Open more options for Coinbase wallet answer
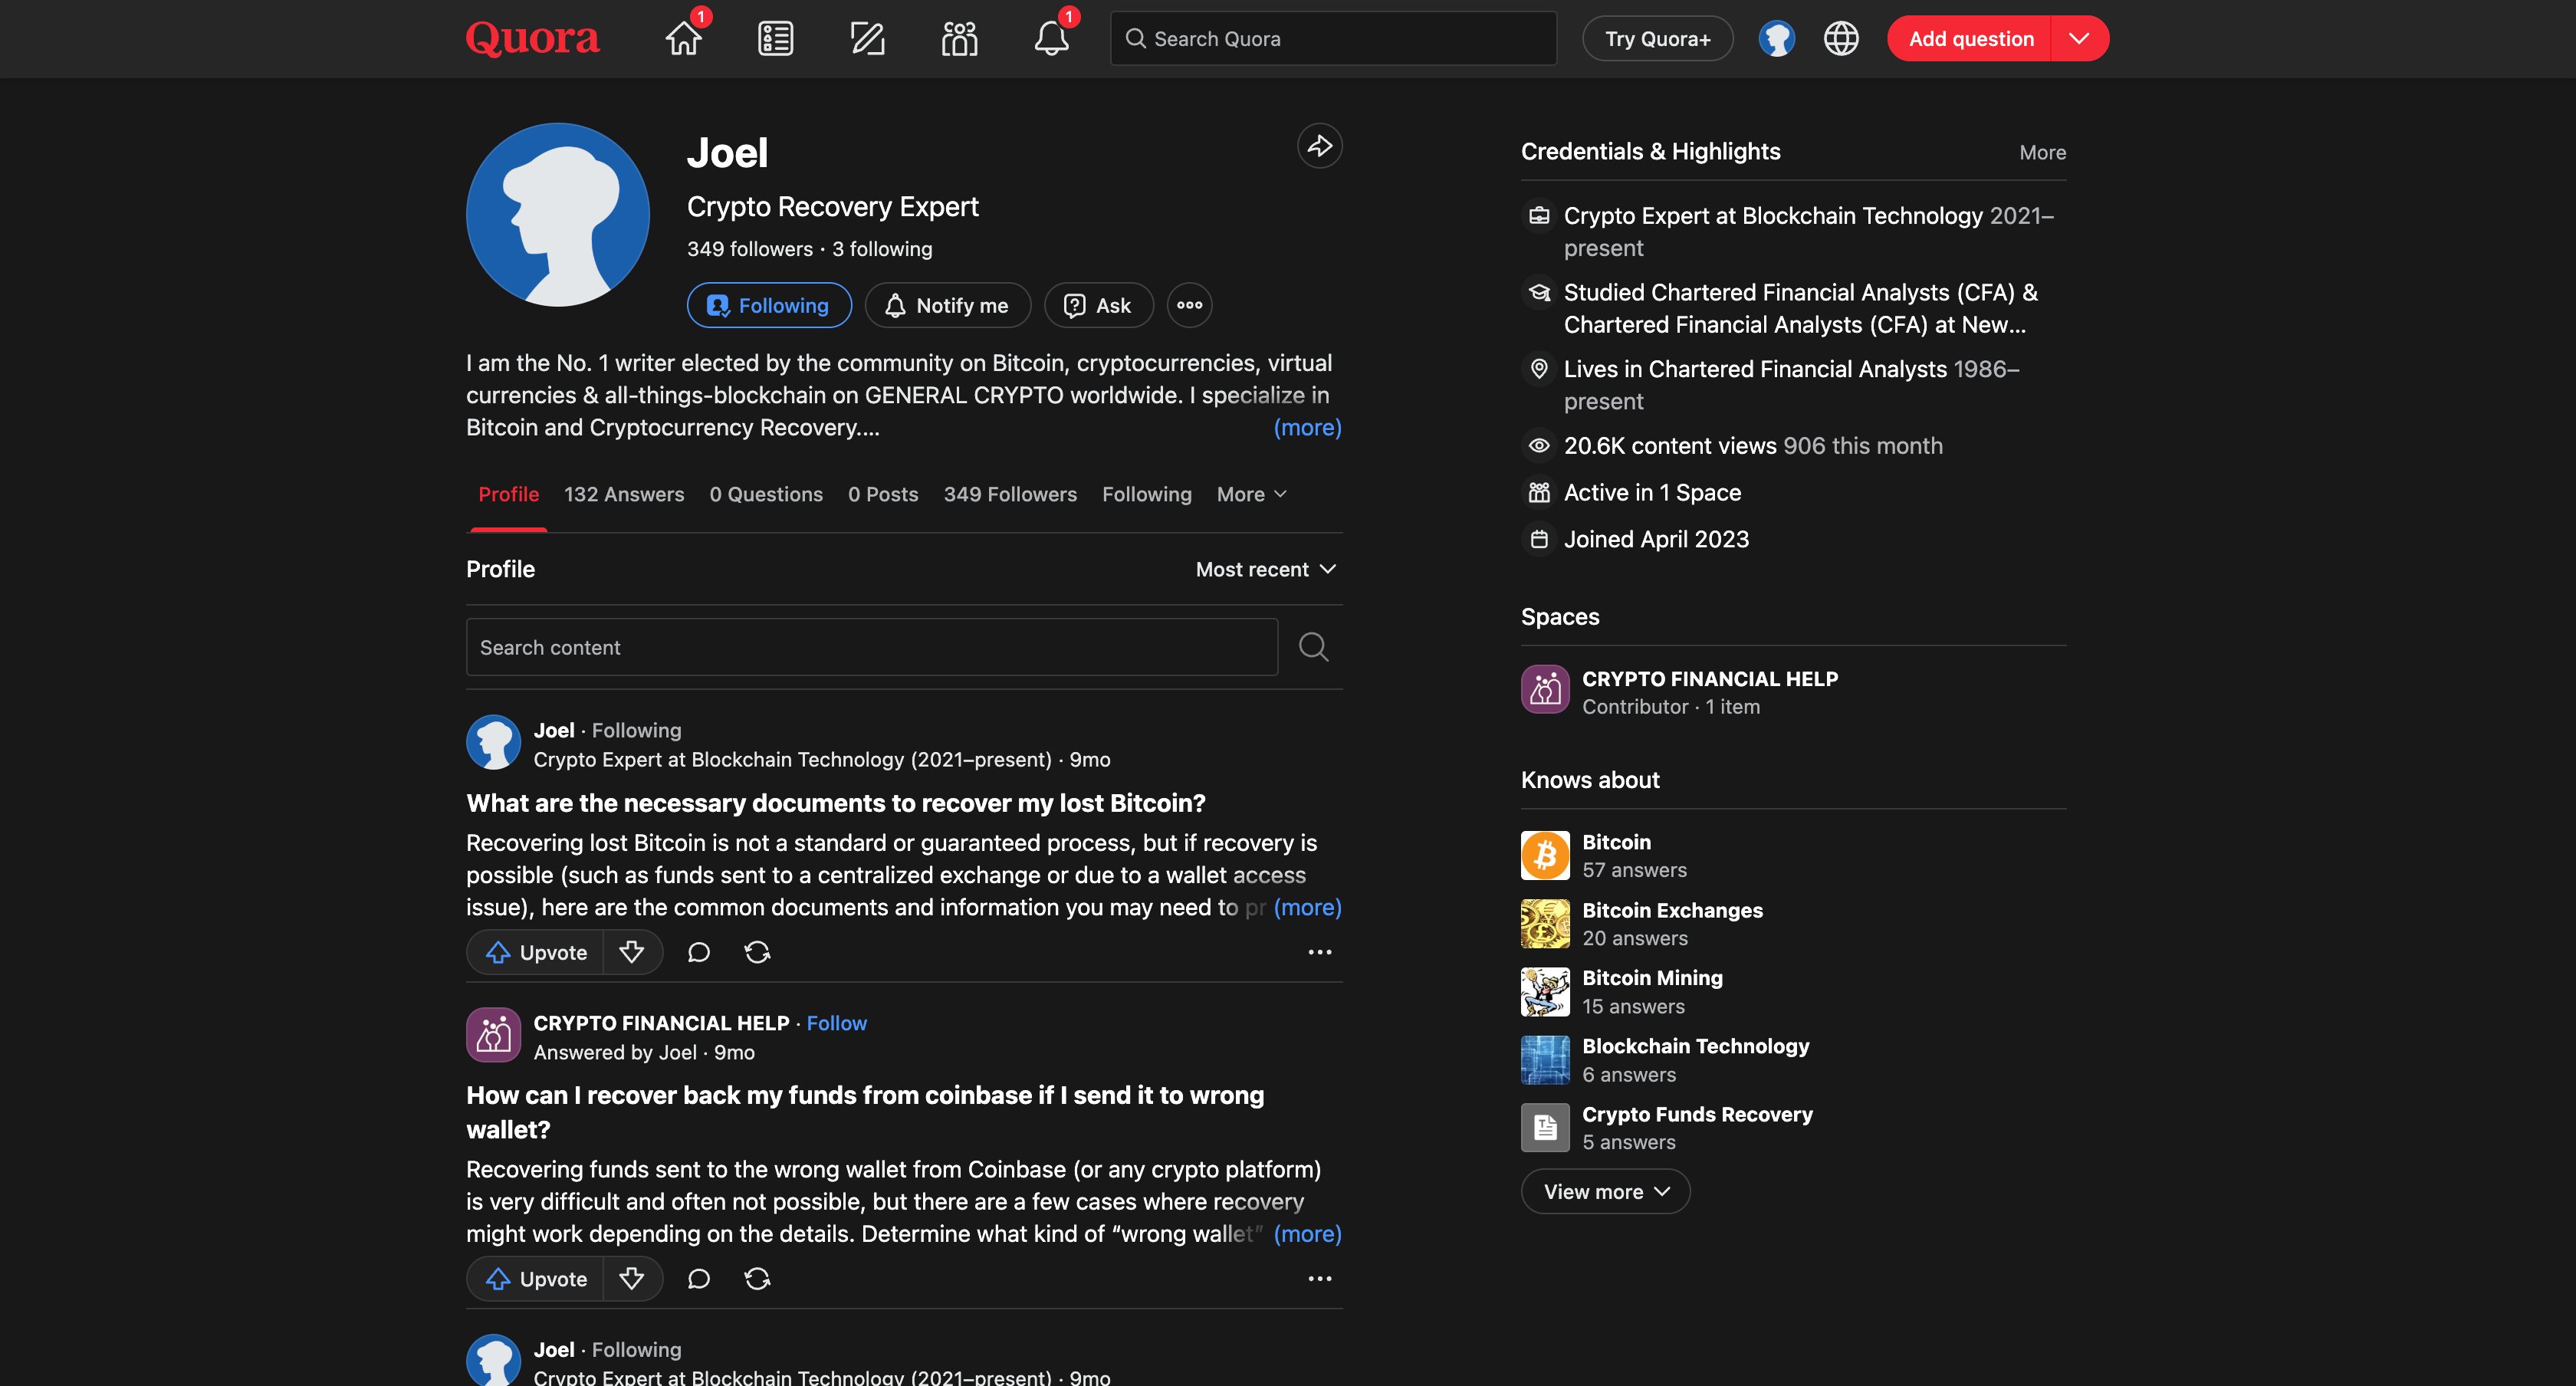The image size is (2576, 1386). pyautogui.click(x=1319, y=1278)
